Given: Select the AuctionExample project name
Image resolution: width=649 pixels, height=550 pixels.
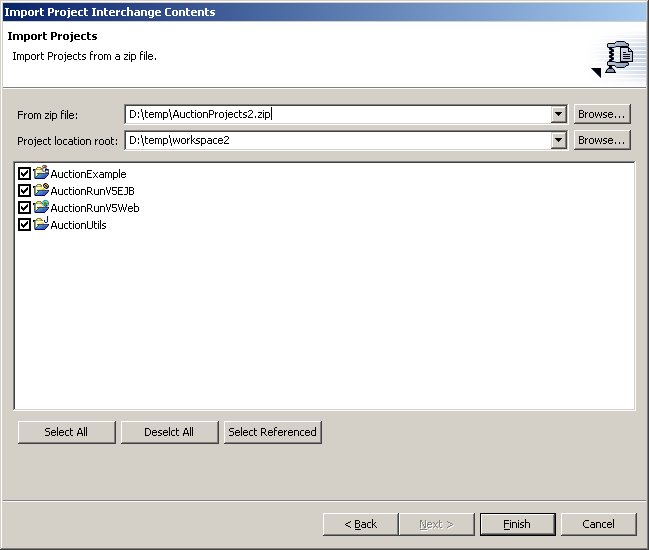Looking at the screenshot, I should [x=88, y=174].
